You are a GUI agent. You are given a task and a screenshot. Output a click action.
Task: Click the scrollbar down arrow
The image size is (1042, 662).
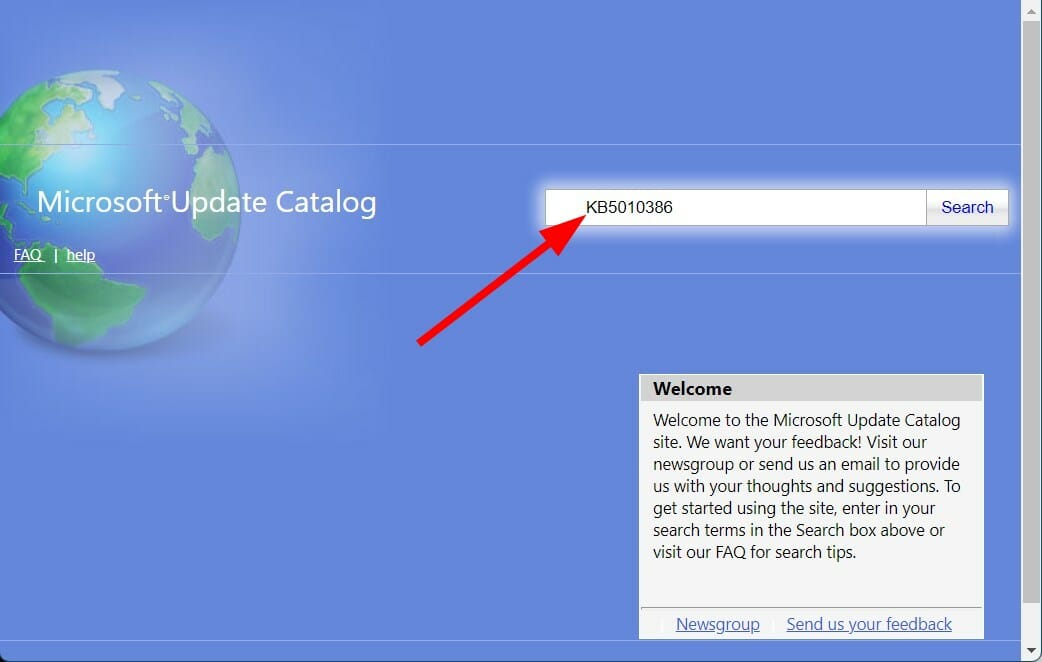pos(1031,650)
